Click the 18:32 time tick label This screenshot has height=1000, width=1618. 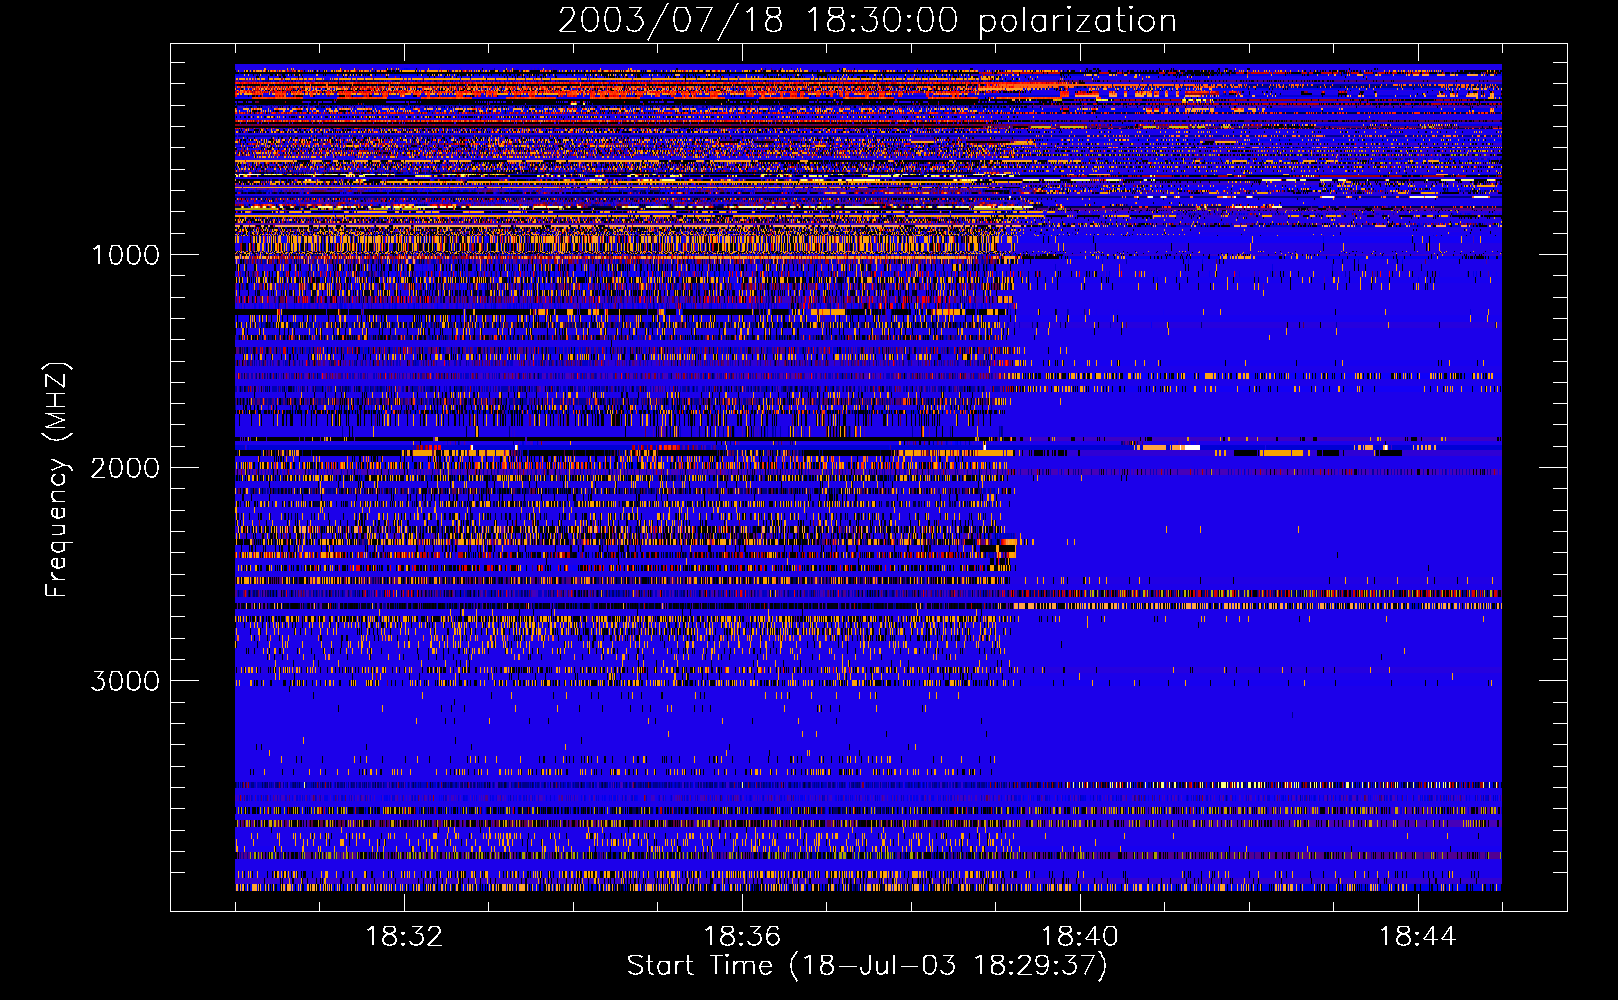404,937
